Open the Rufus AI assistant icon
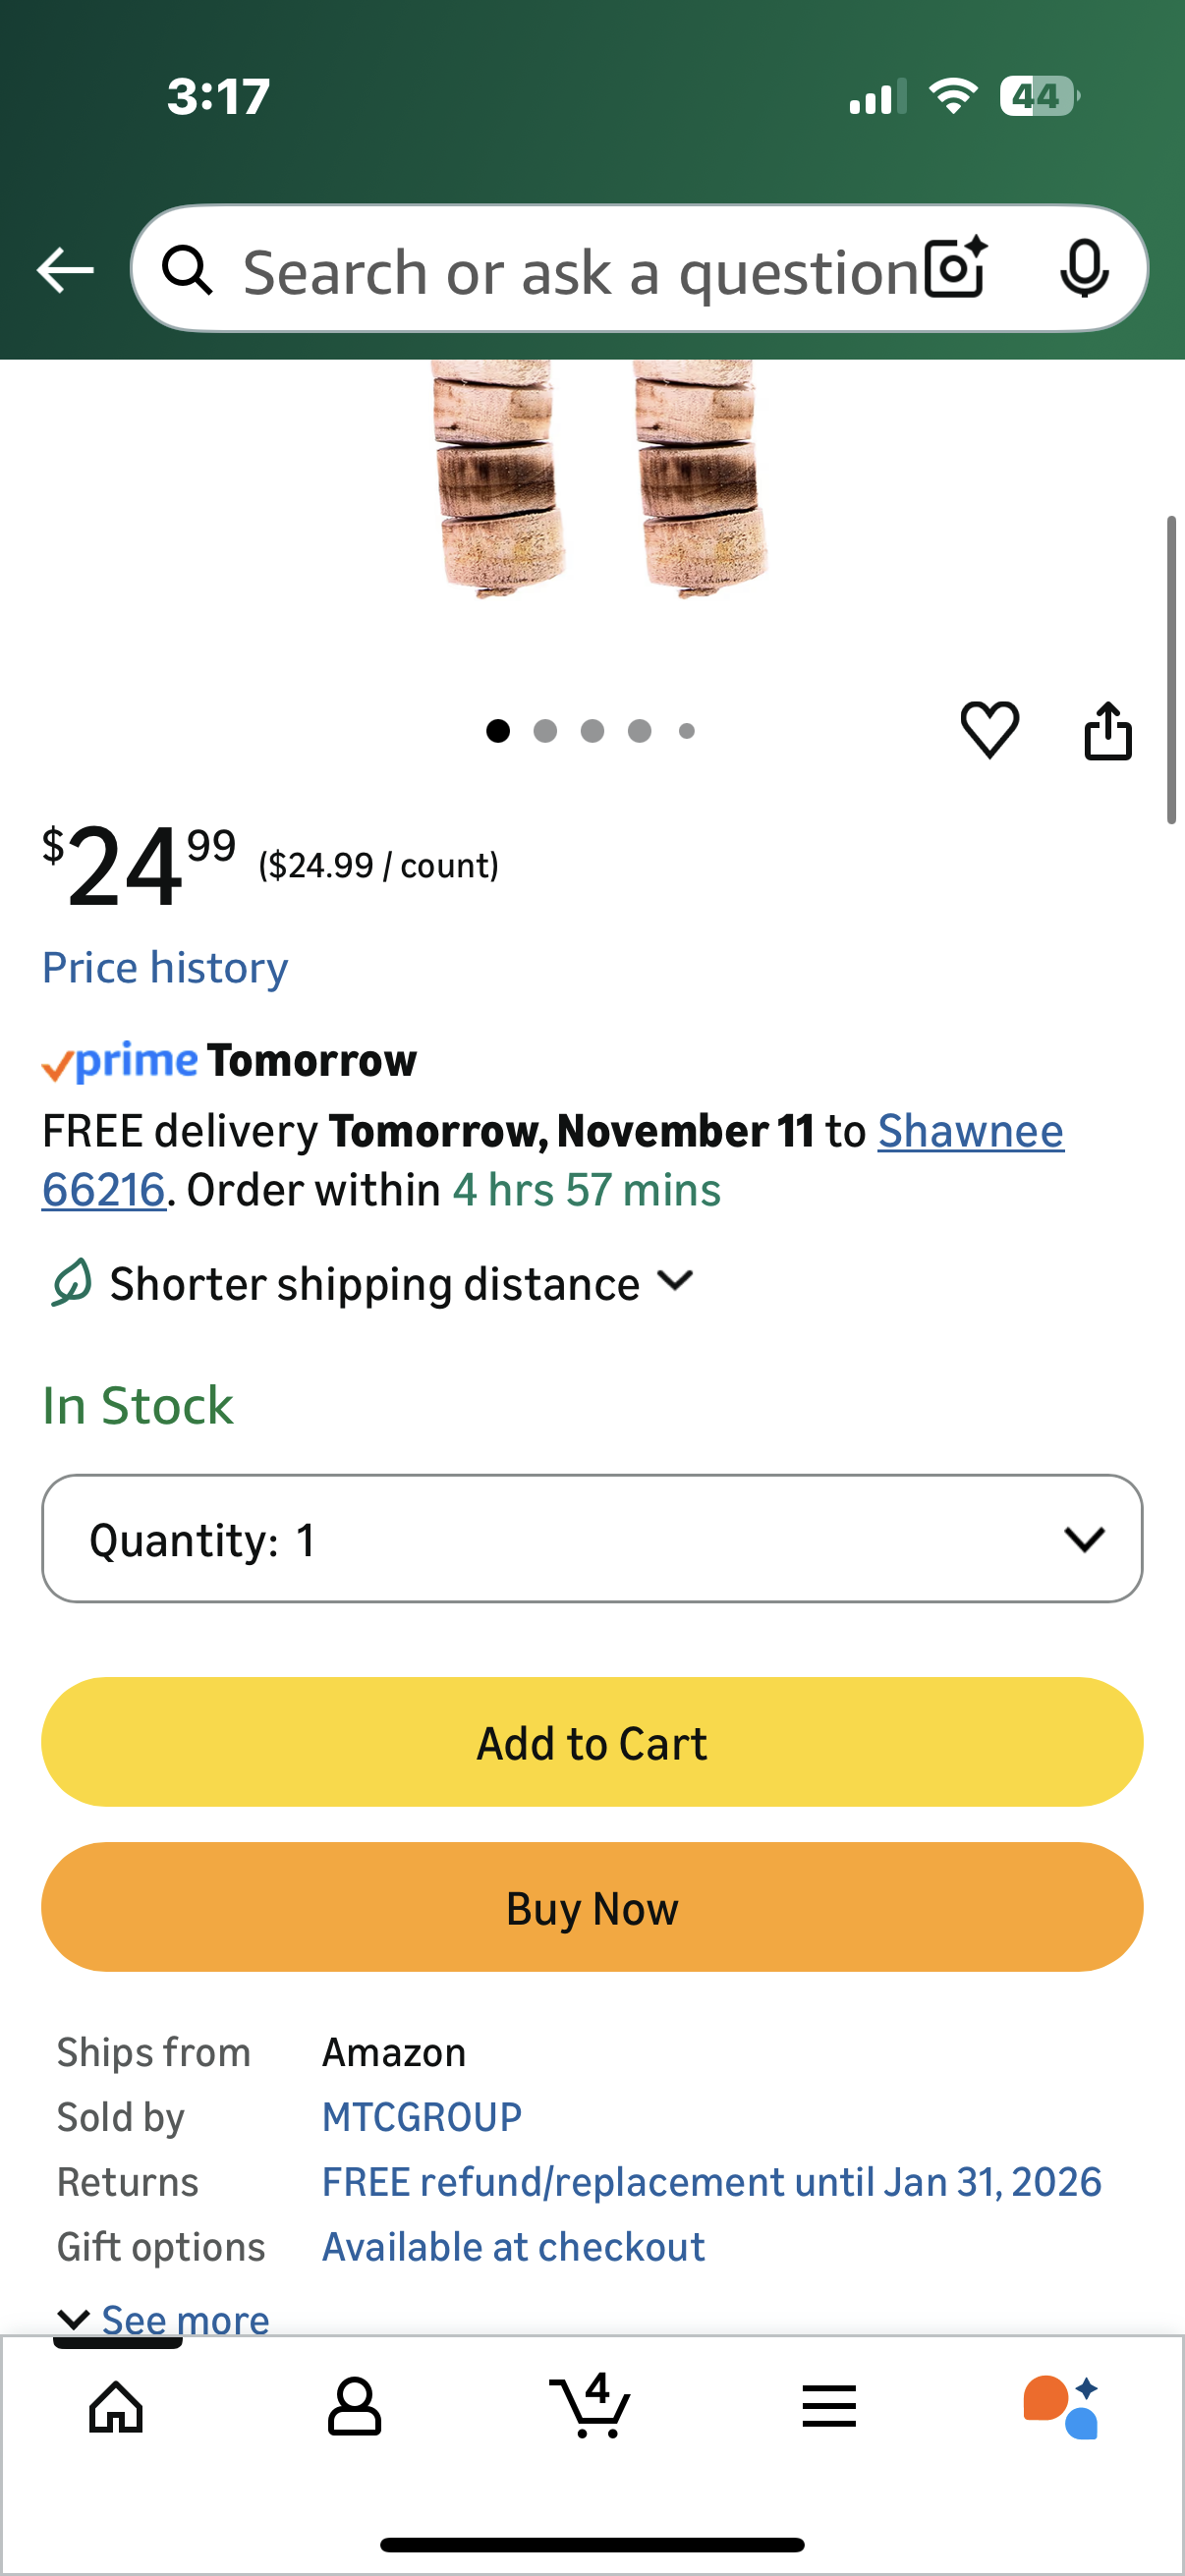This screenshot has width=1185, height=2576. click(x=1061, y=2405)
